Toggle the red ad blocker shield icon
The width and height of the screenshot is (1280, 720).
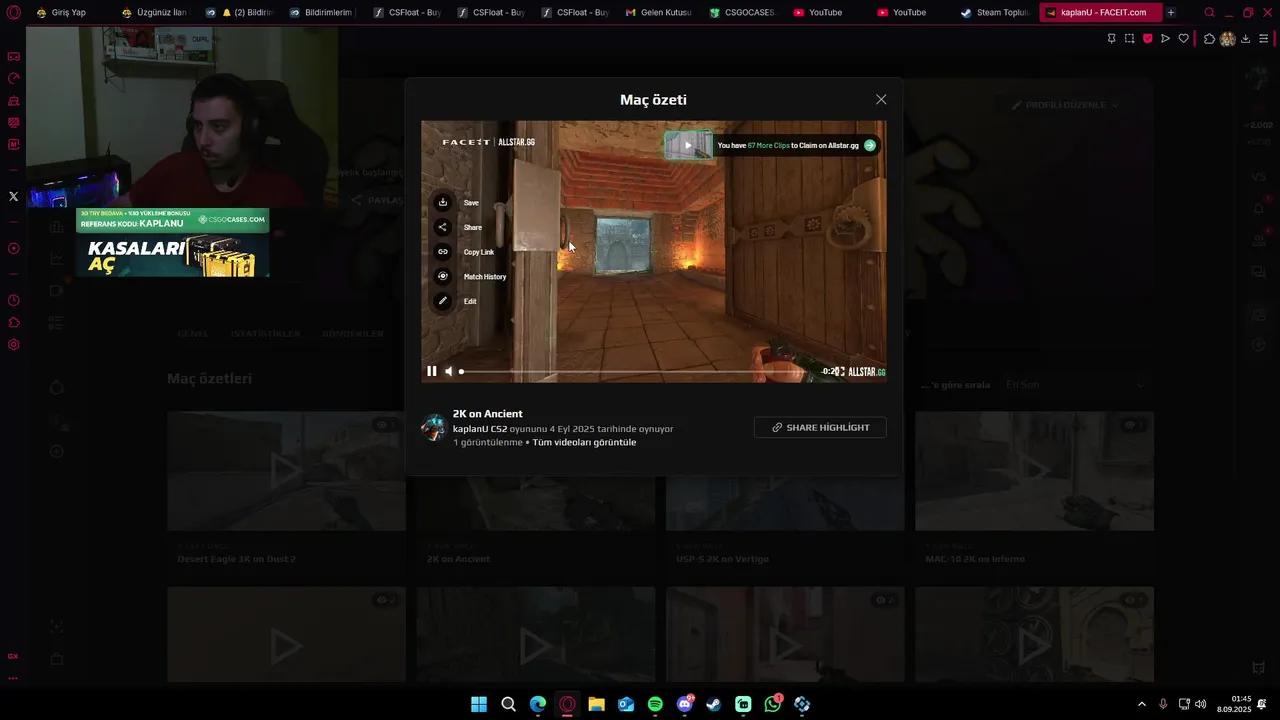pyautogui.click(x=1147, y=38)
